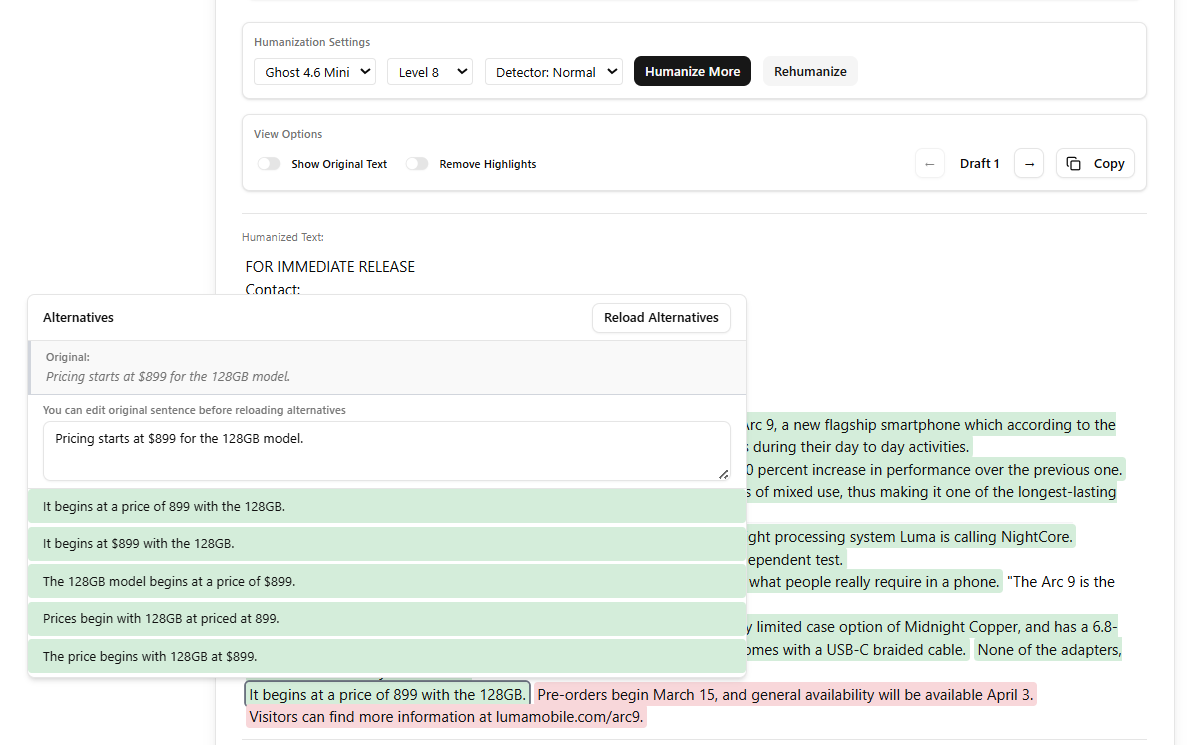Open the Ghost 4.6 Mini model dropdown
The height and width of the screenshot is (745, 1193).
point(314,71)
